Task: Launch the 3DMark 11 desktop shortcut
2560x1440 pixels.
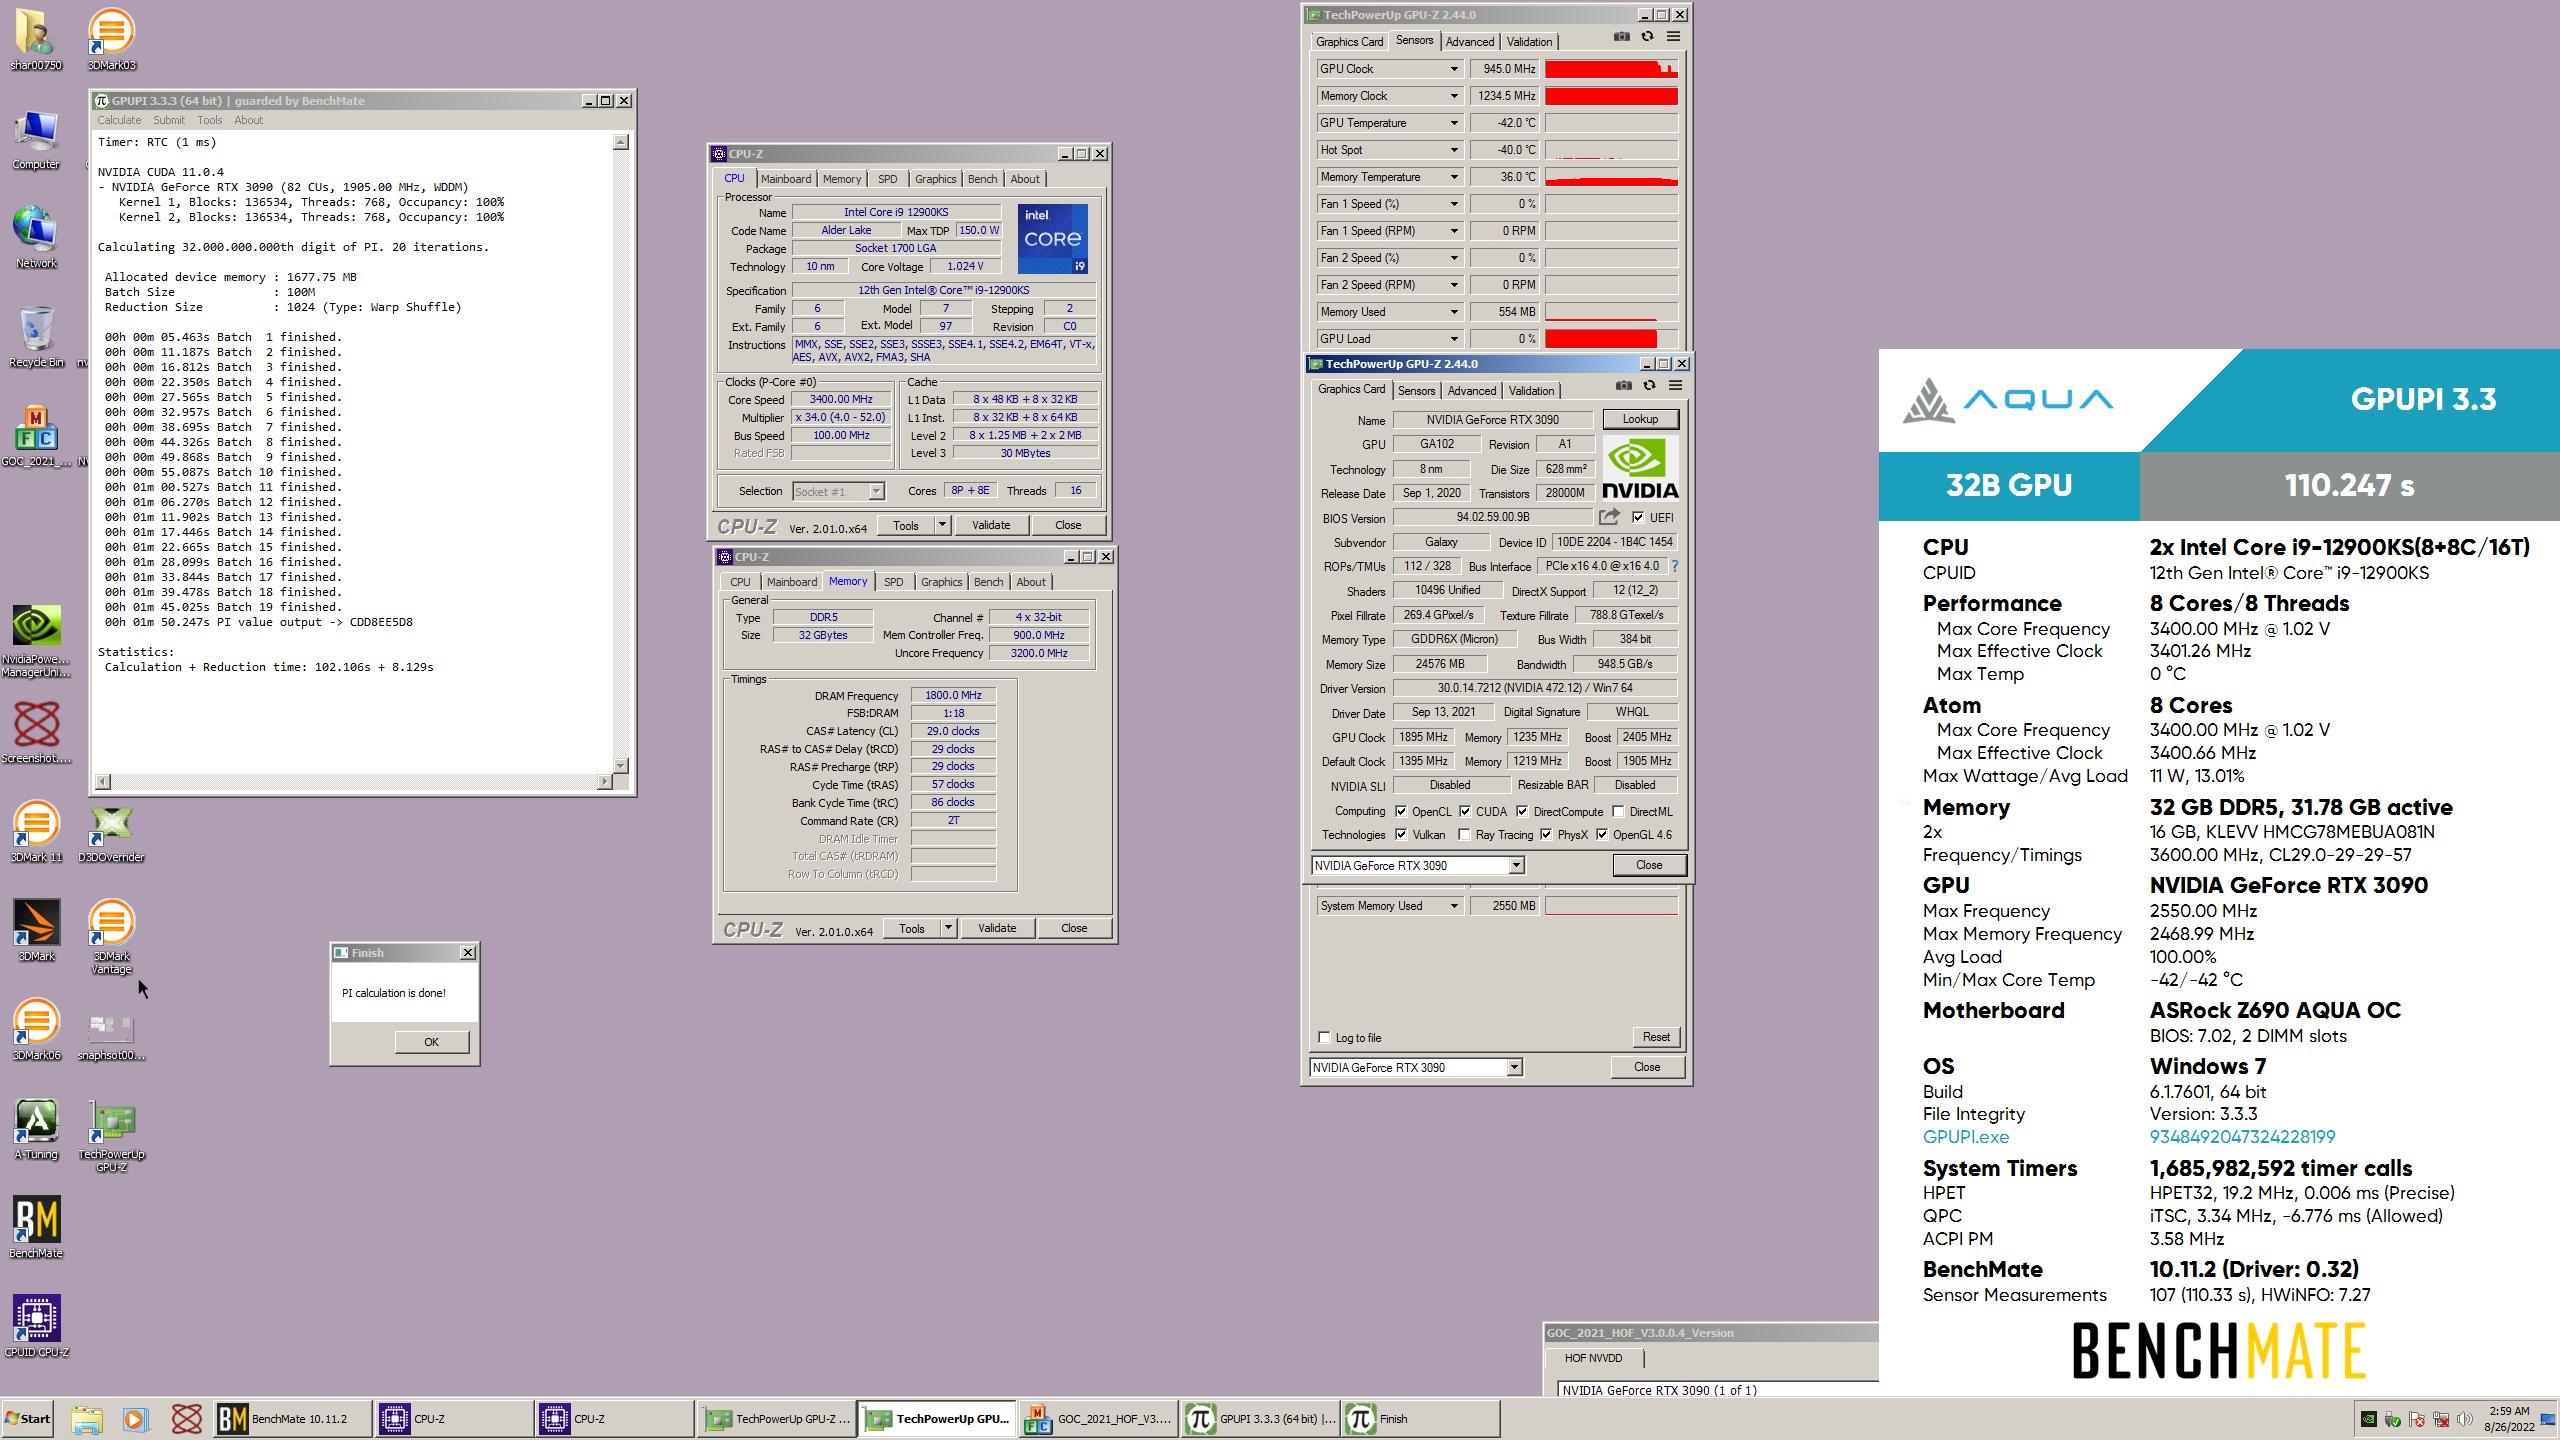Action: pos(36,833)
